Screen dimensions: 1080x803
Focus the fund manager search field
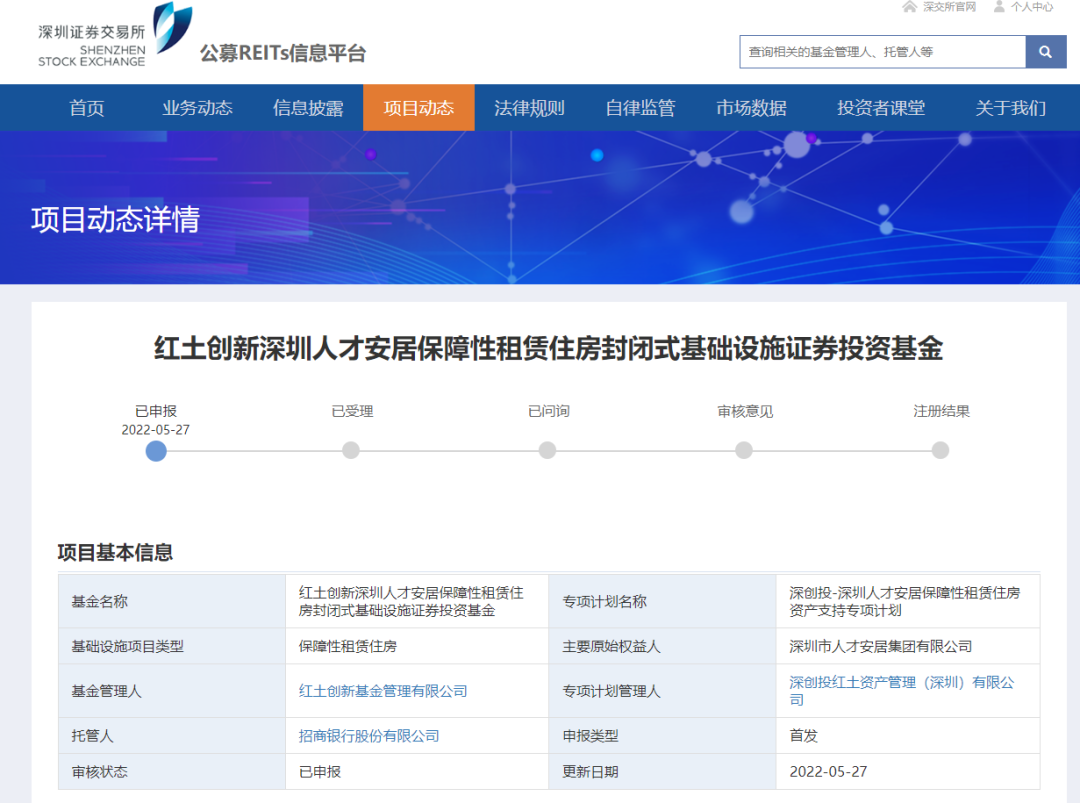pos(883,52)
